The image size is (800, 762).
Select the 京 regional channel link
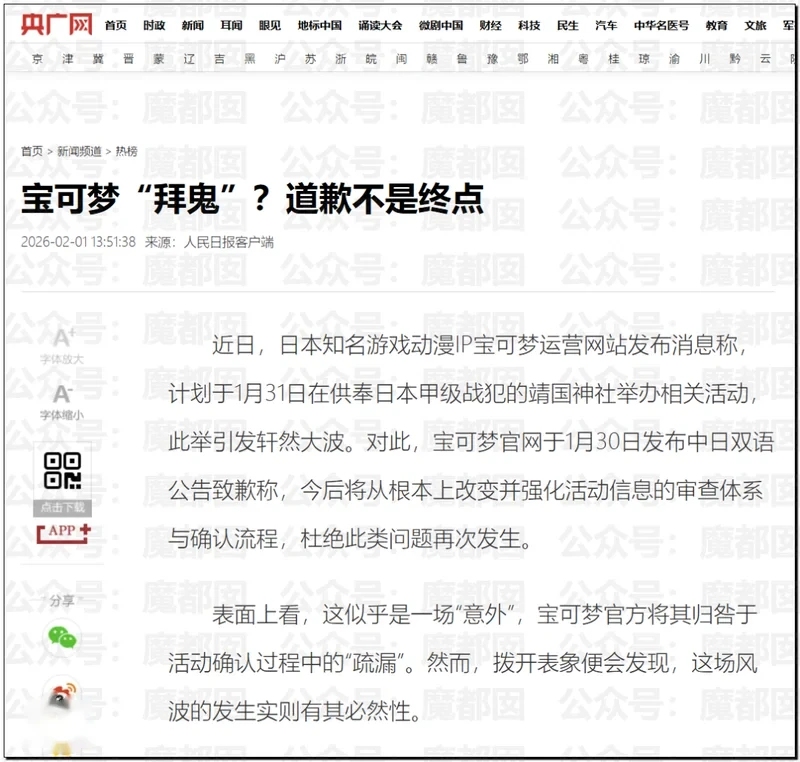coord(37,59)
